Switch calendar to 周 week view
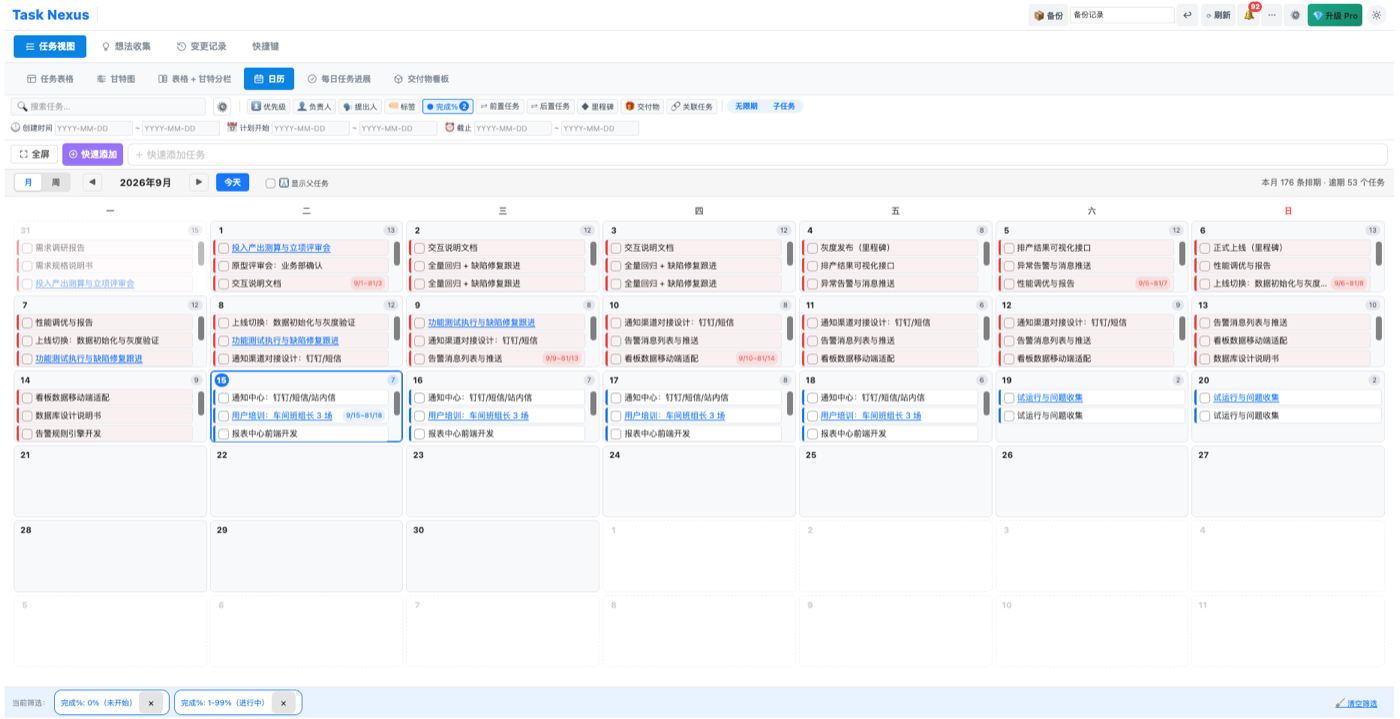 point(56,183)
